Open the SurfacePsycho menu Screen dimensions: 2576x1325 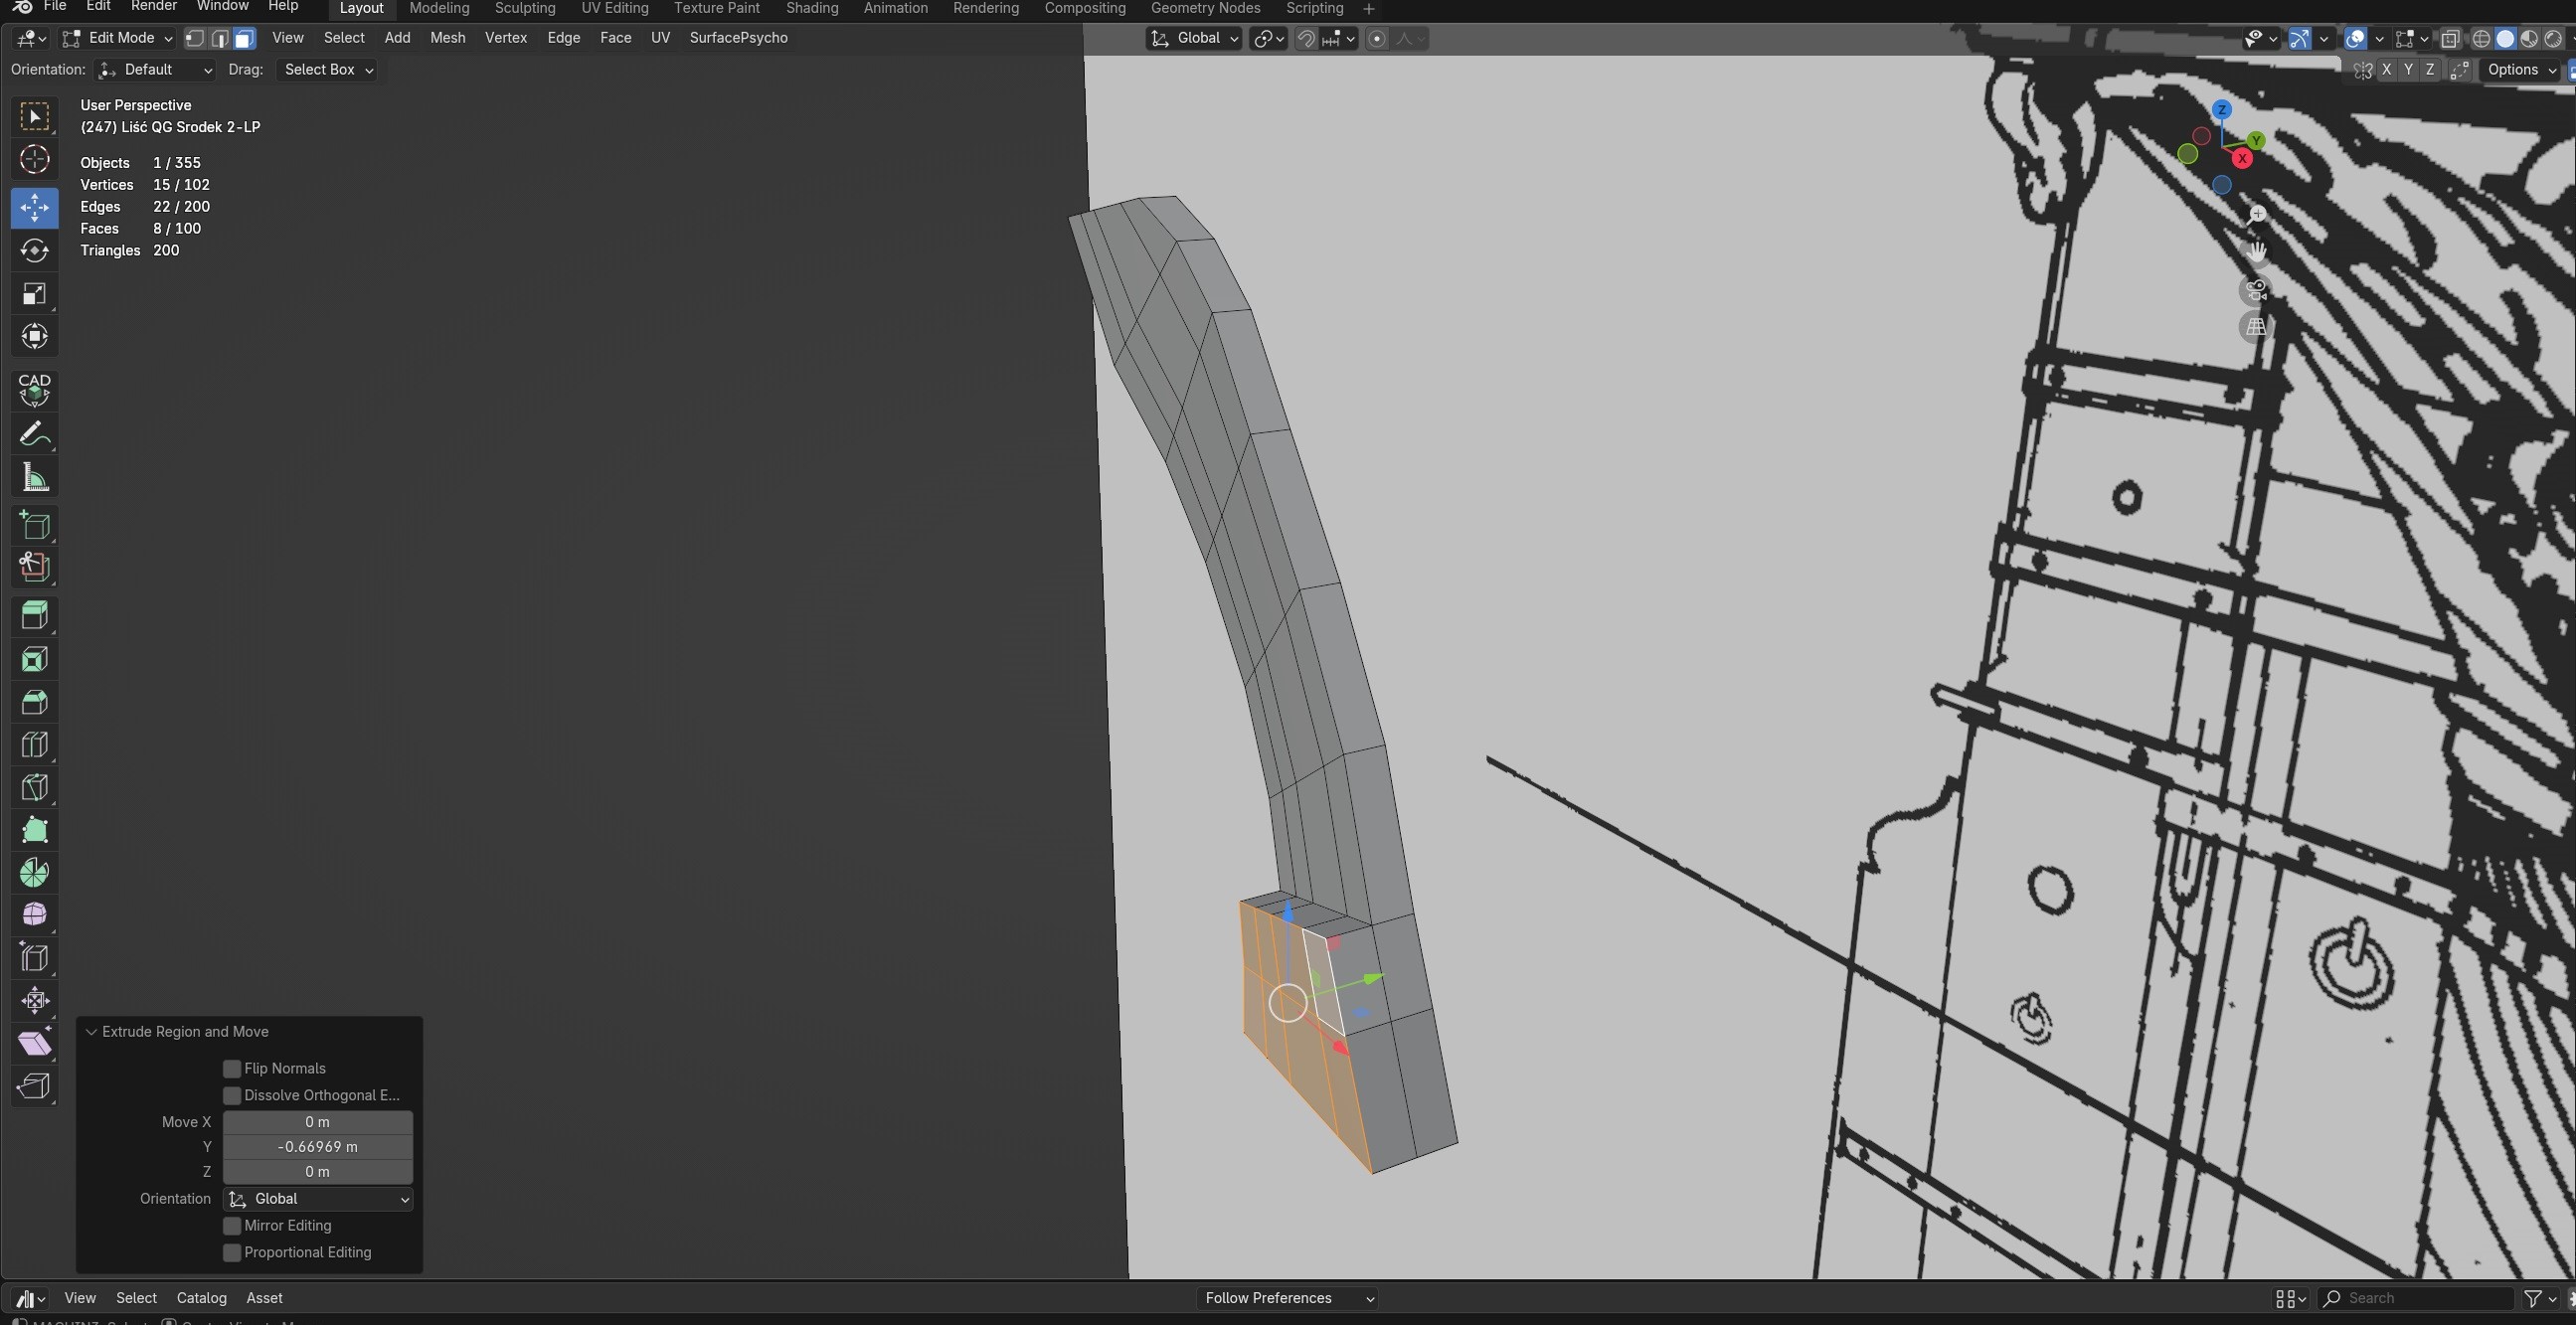738,38
